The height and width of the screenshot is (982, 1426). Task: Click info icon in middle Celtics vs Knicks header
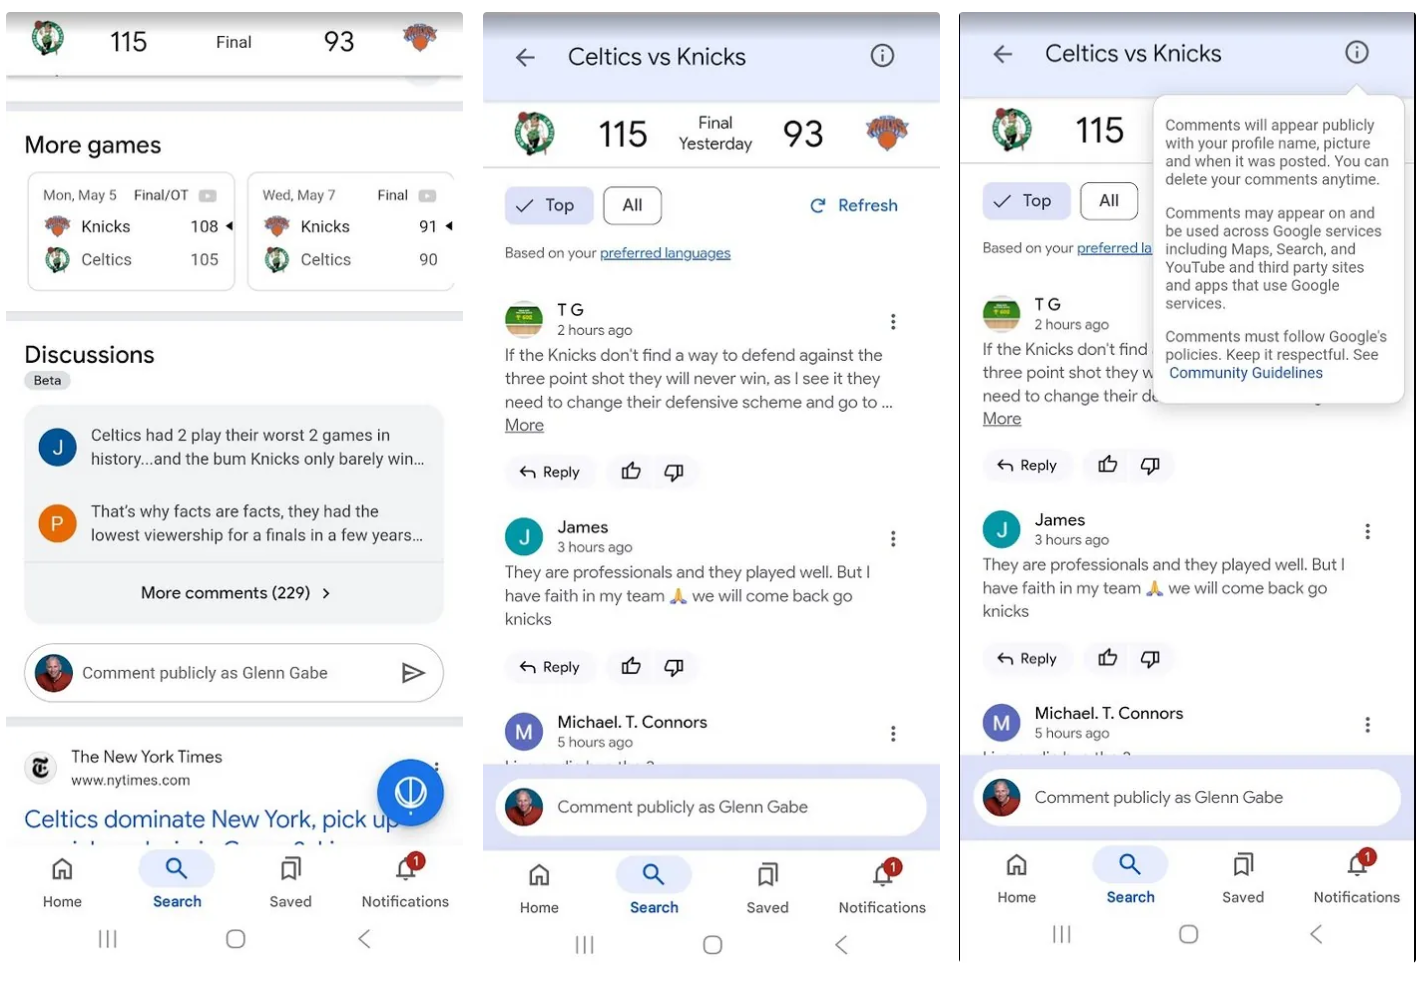[881, 56]
